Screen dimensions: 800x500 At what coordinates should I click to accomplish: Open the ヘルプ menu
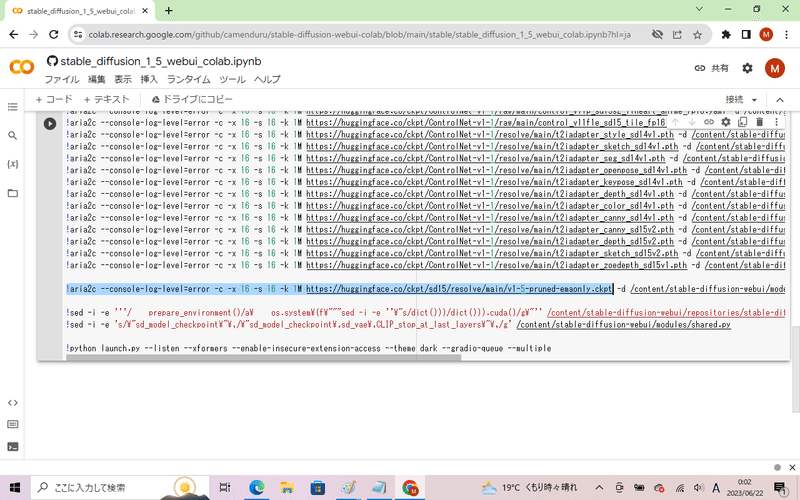pyautogui.click(x=267, y=80)
